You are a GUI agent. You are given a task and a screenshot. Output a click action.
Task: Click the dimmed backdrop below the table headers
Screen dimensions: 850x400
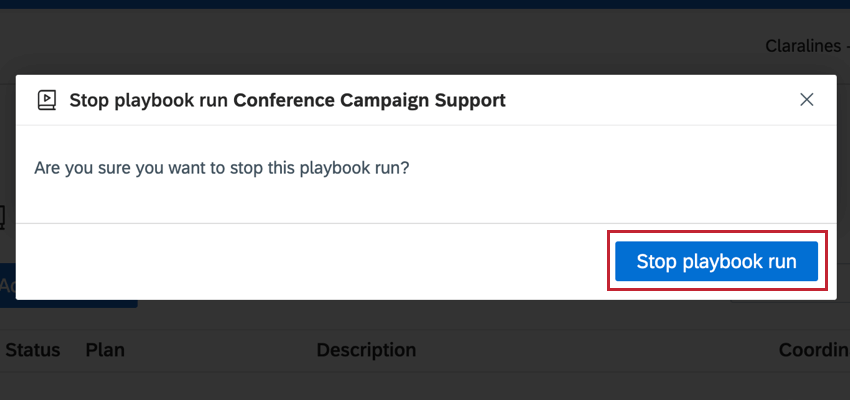click(x=425, y=386)
